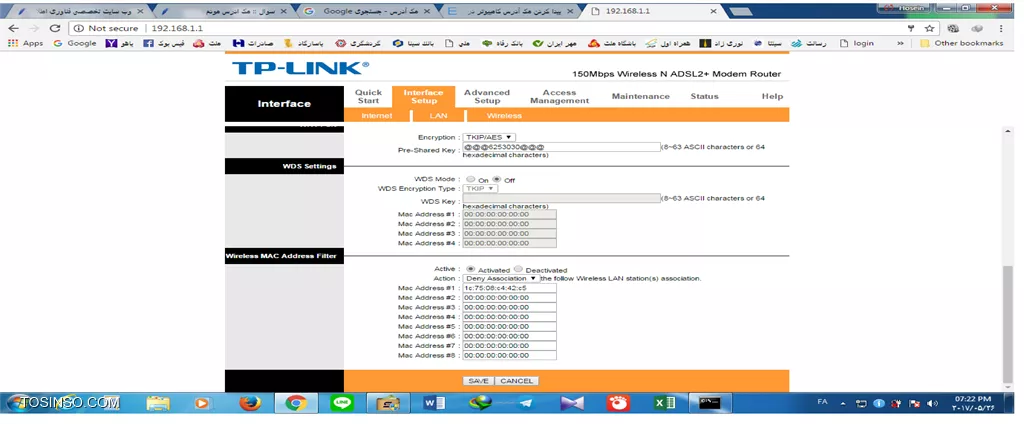Select Activated for MAC filter
The width and height of the screenshot is (1024, 424).
point(471,269)
